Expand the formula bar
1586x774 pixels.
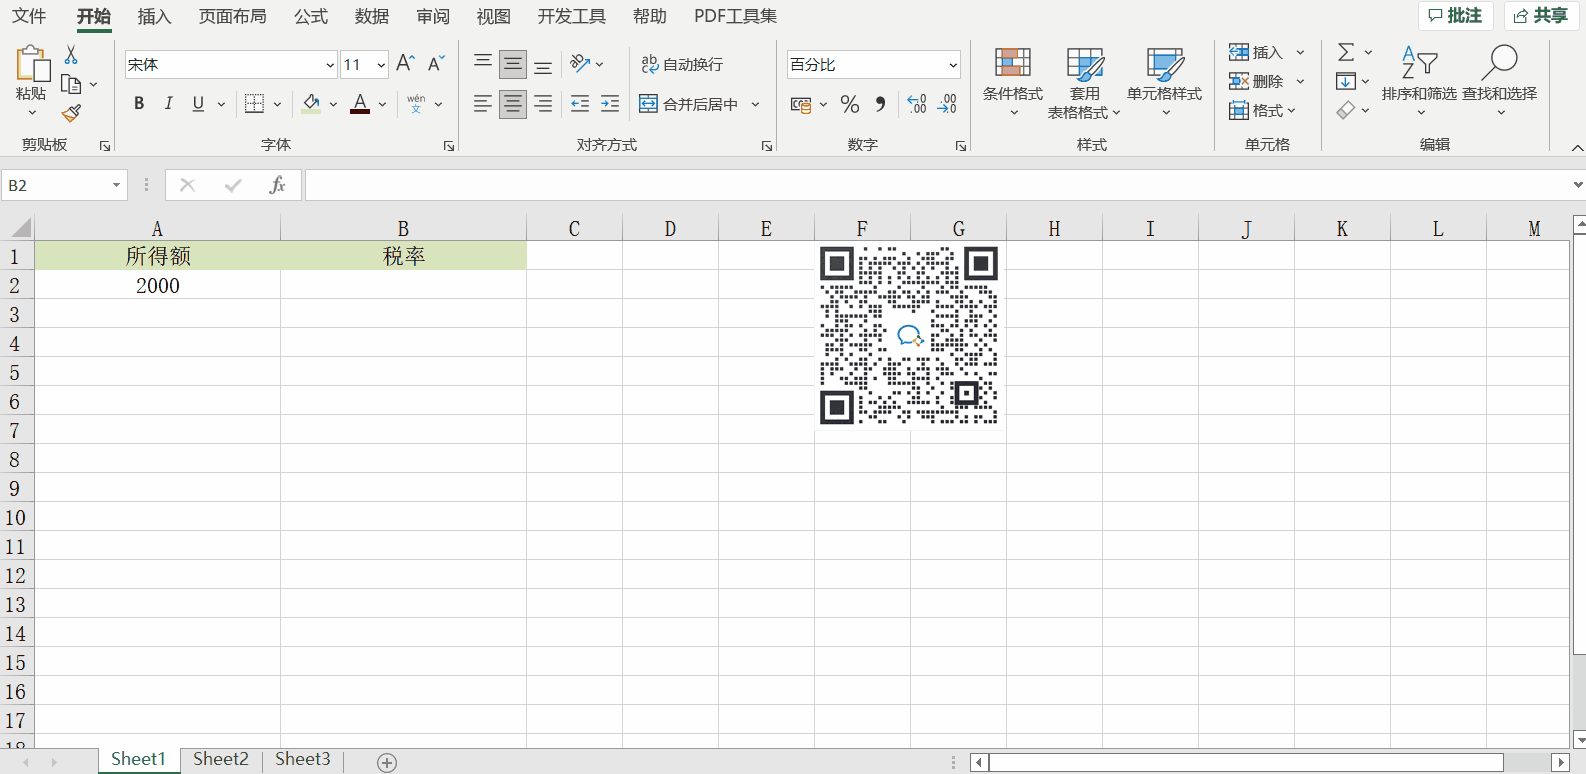[1577, 185]
